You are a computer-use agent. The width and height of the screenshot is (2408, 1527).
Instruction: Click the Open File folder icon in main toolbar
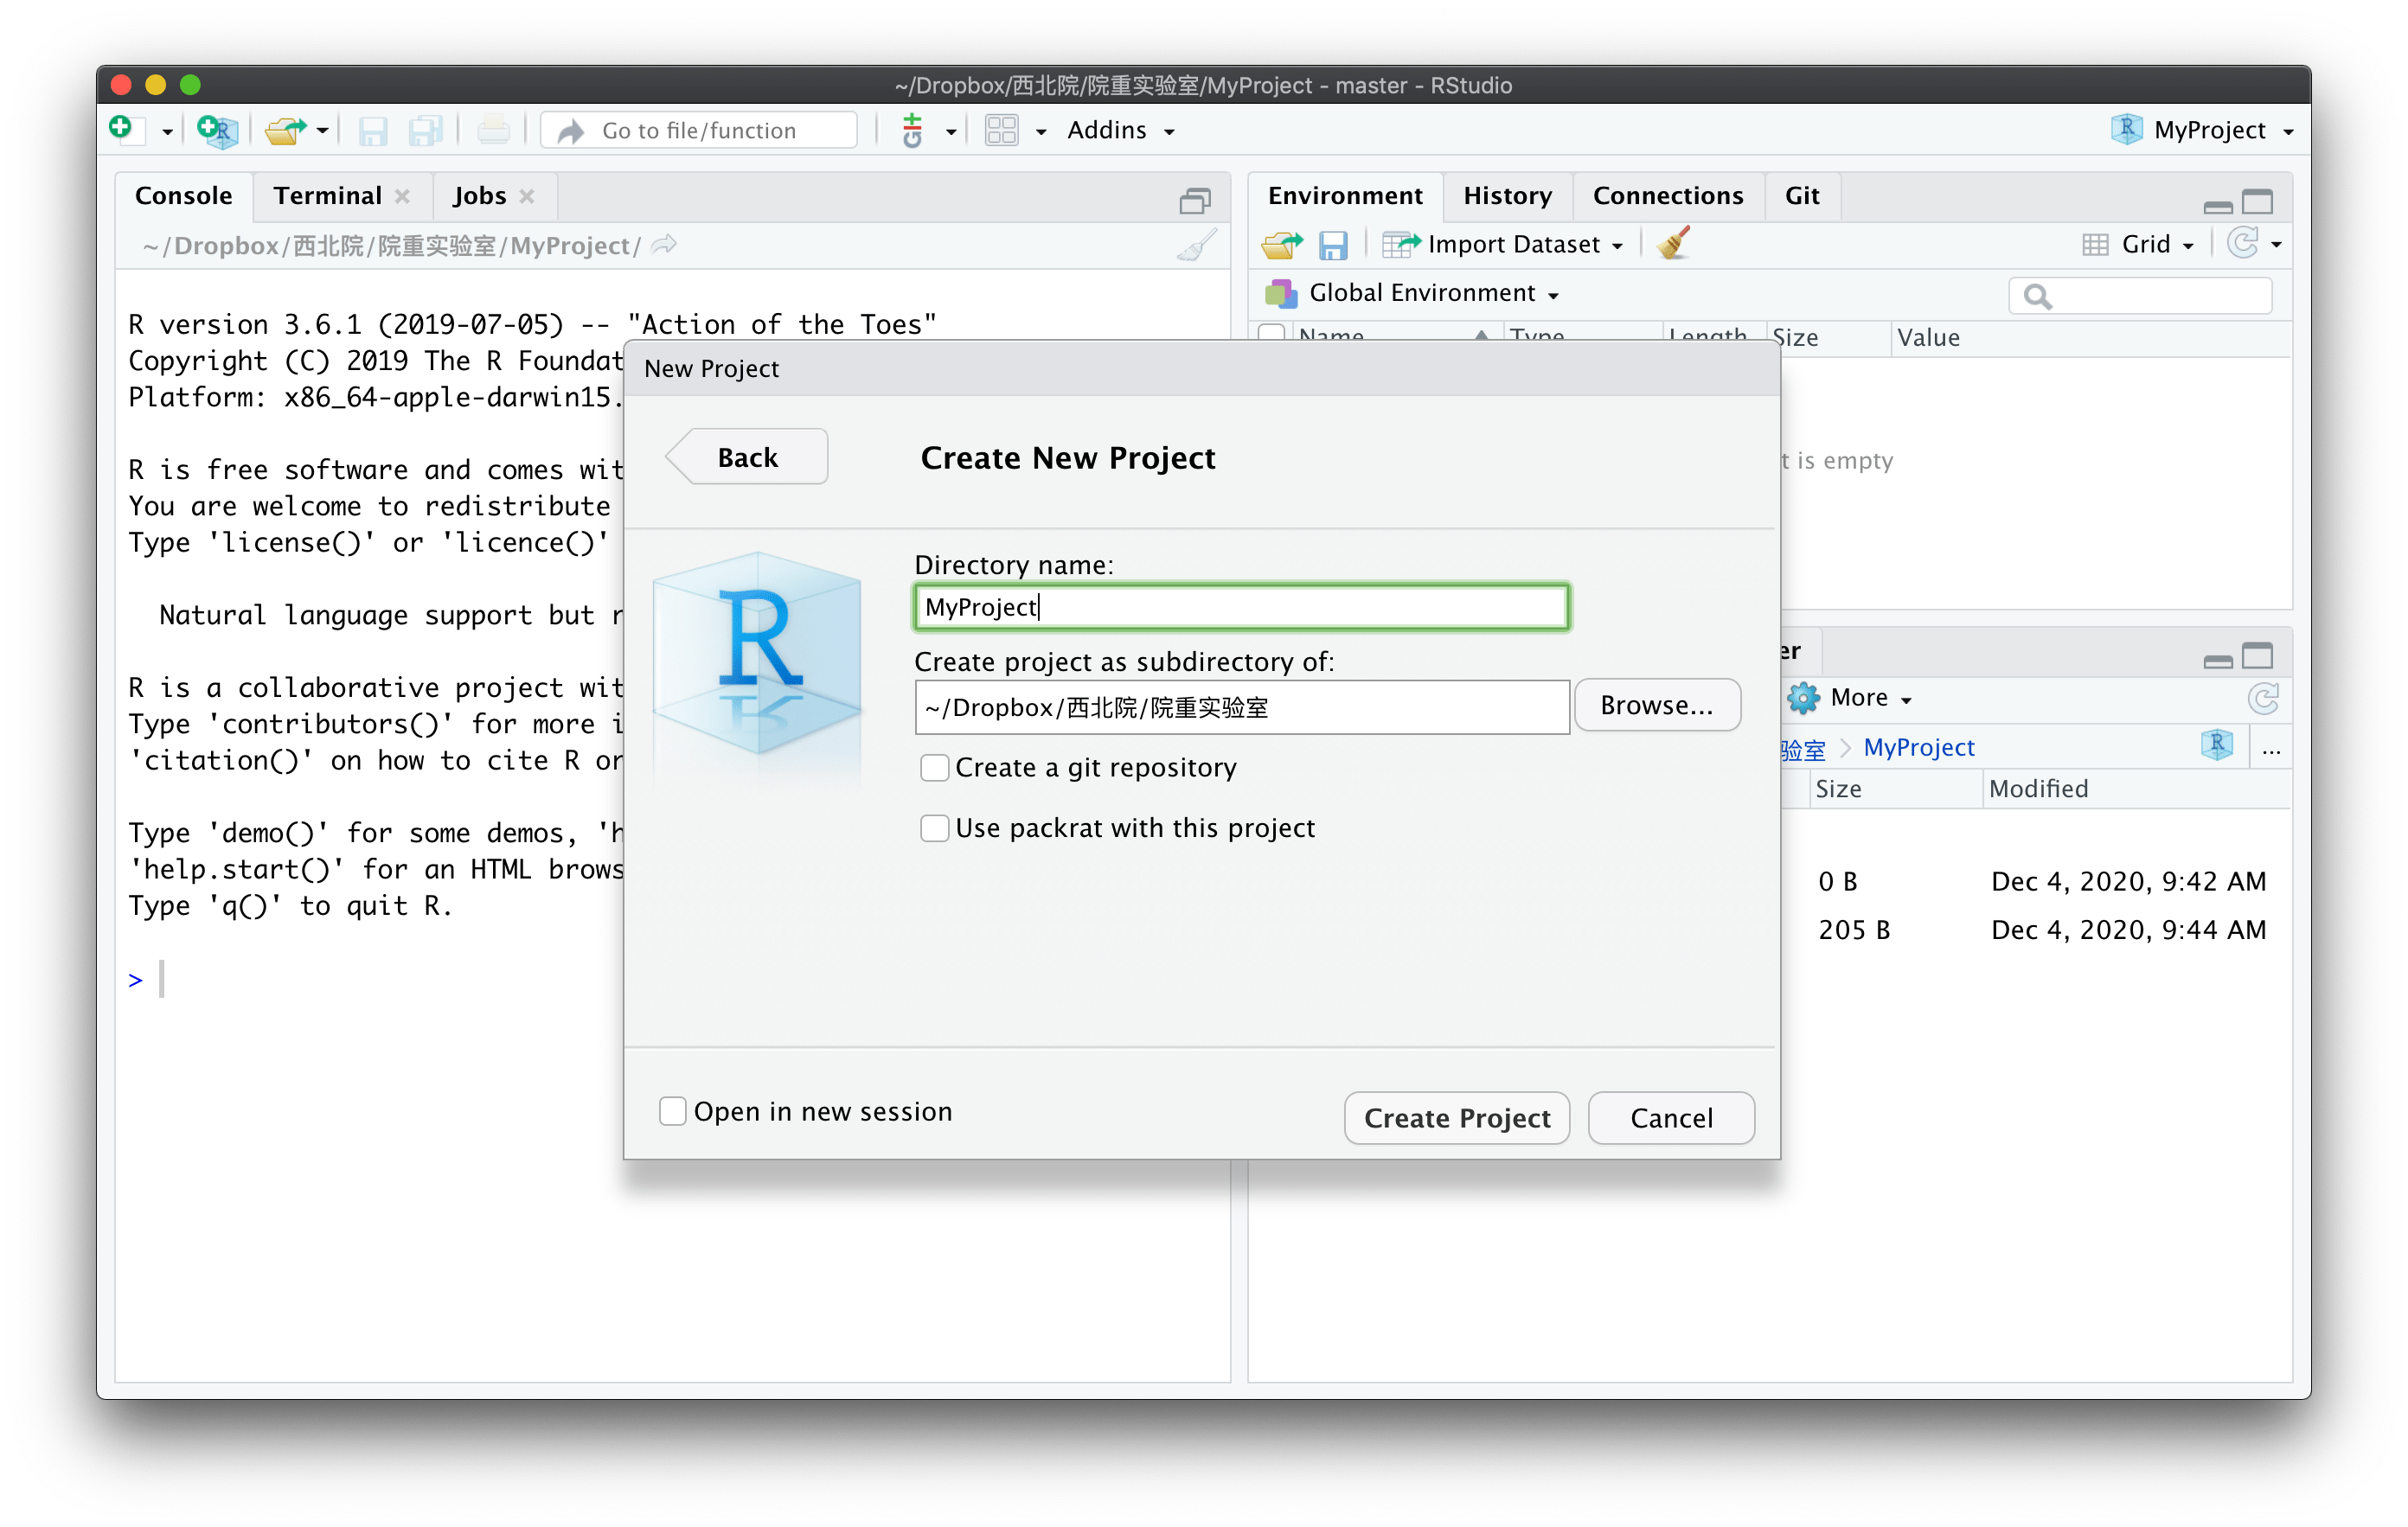click(285, 131)
